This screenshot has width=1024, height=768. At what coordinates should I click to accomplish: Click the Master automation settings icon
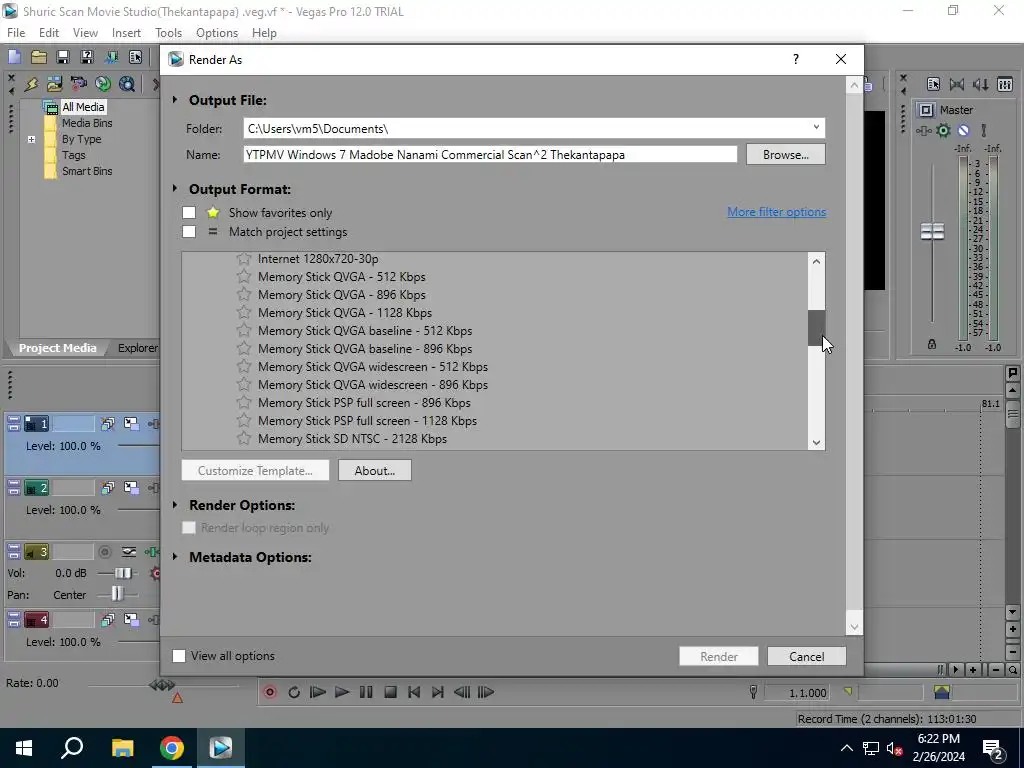click(923, 131)
